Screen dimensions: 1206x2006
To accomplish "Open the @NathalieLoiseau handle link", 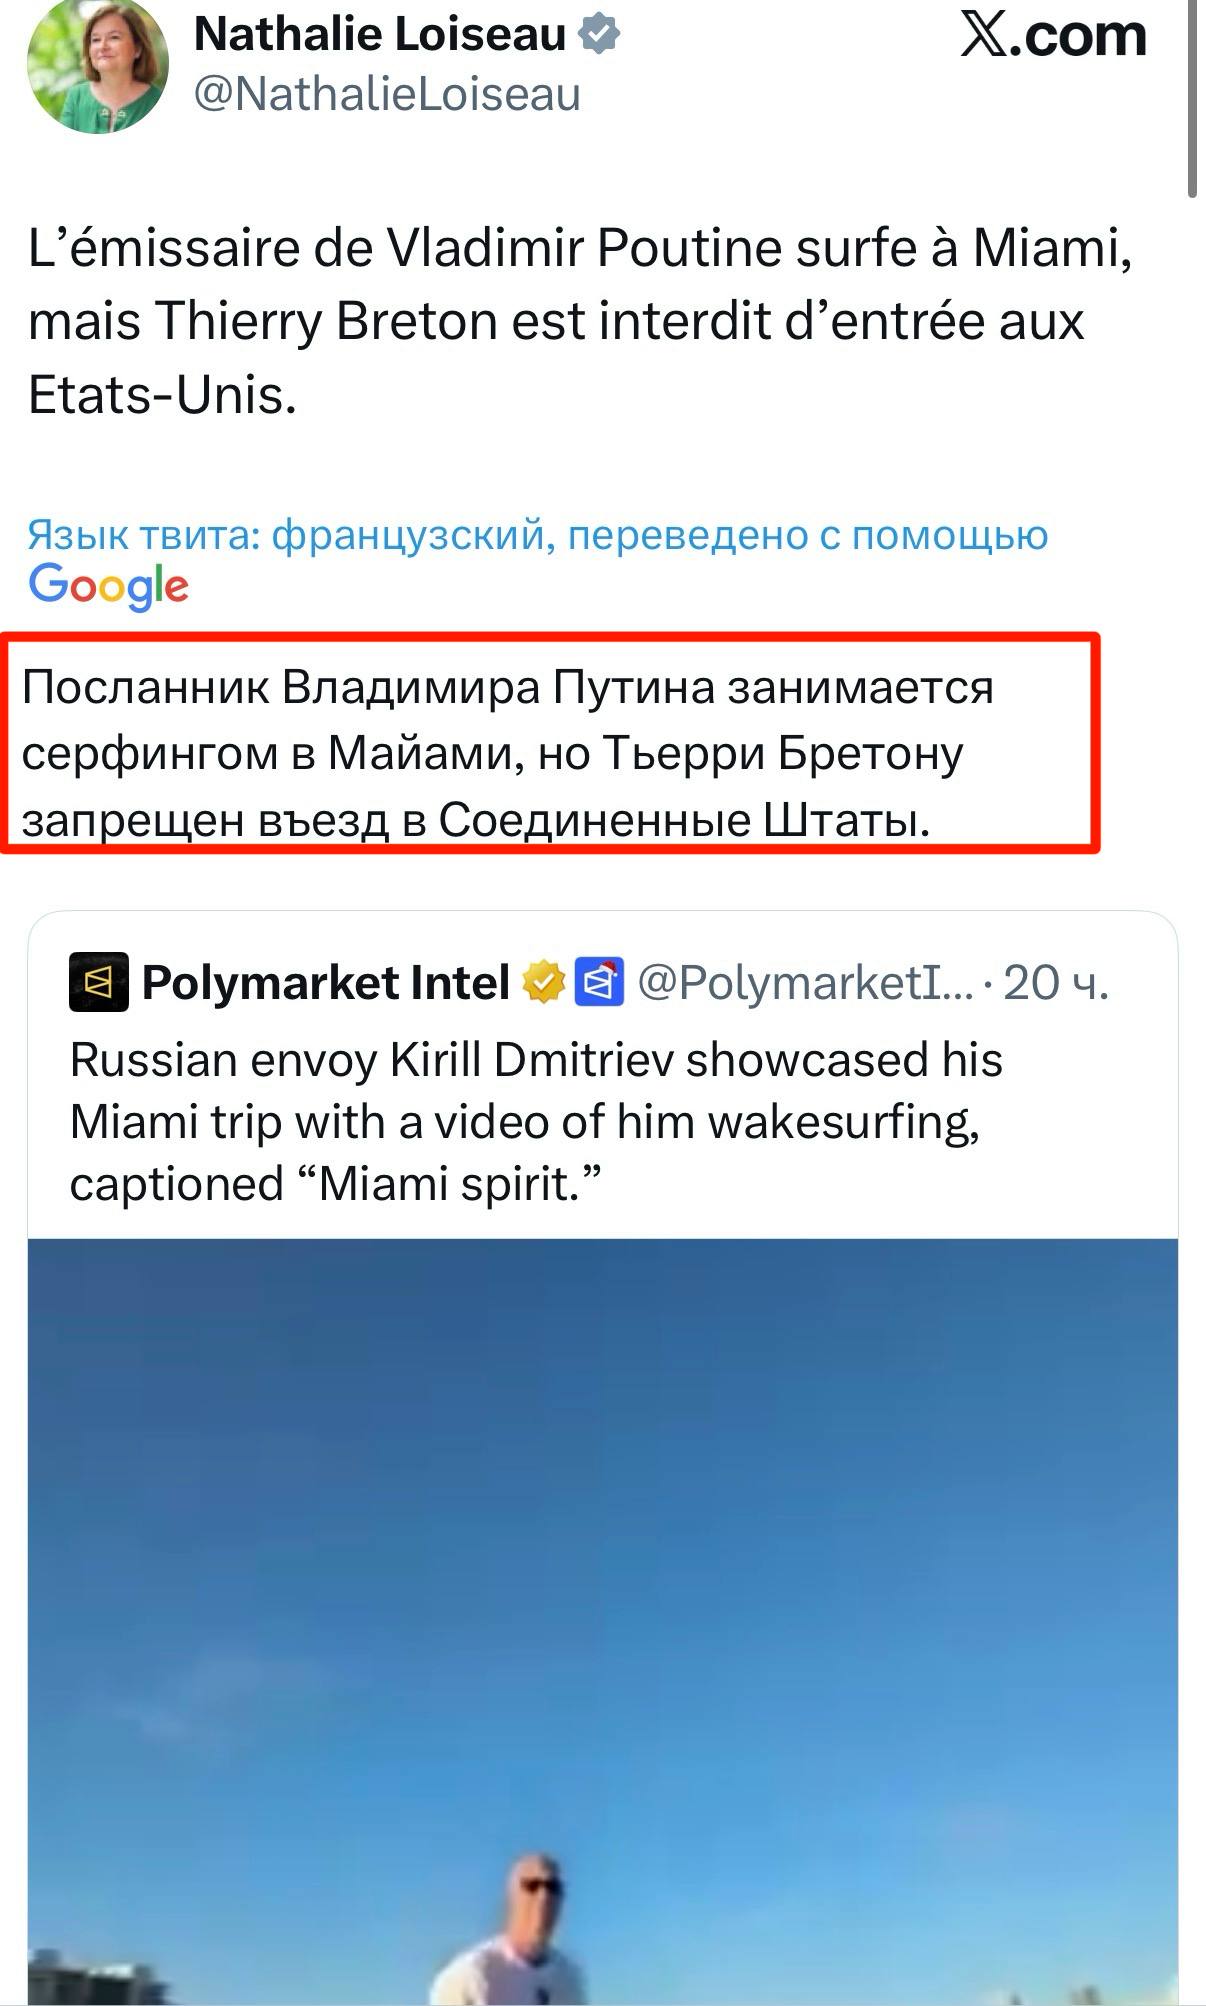I will 386,95.
